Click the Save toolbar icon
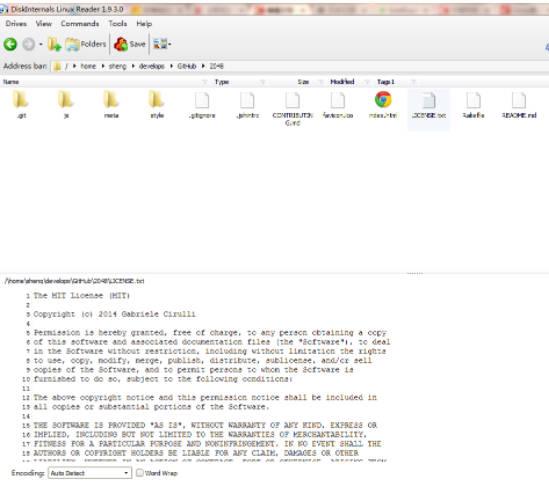Screen dimensions: 549x483 tap(130, 44)
